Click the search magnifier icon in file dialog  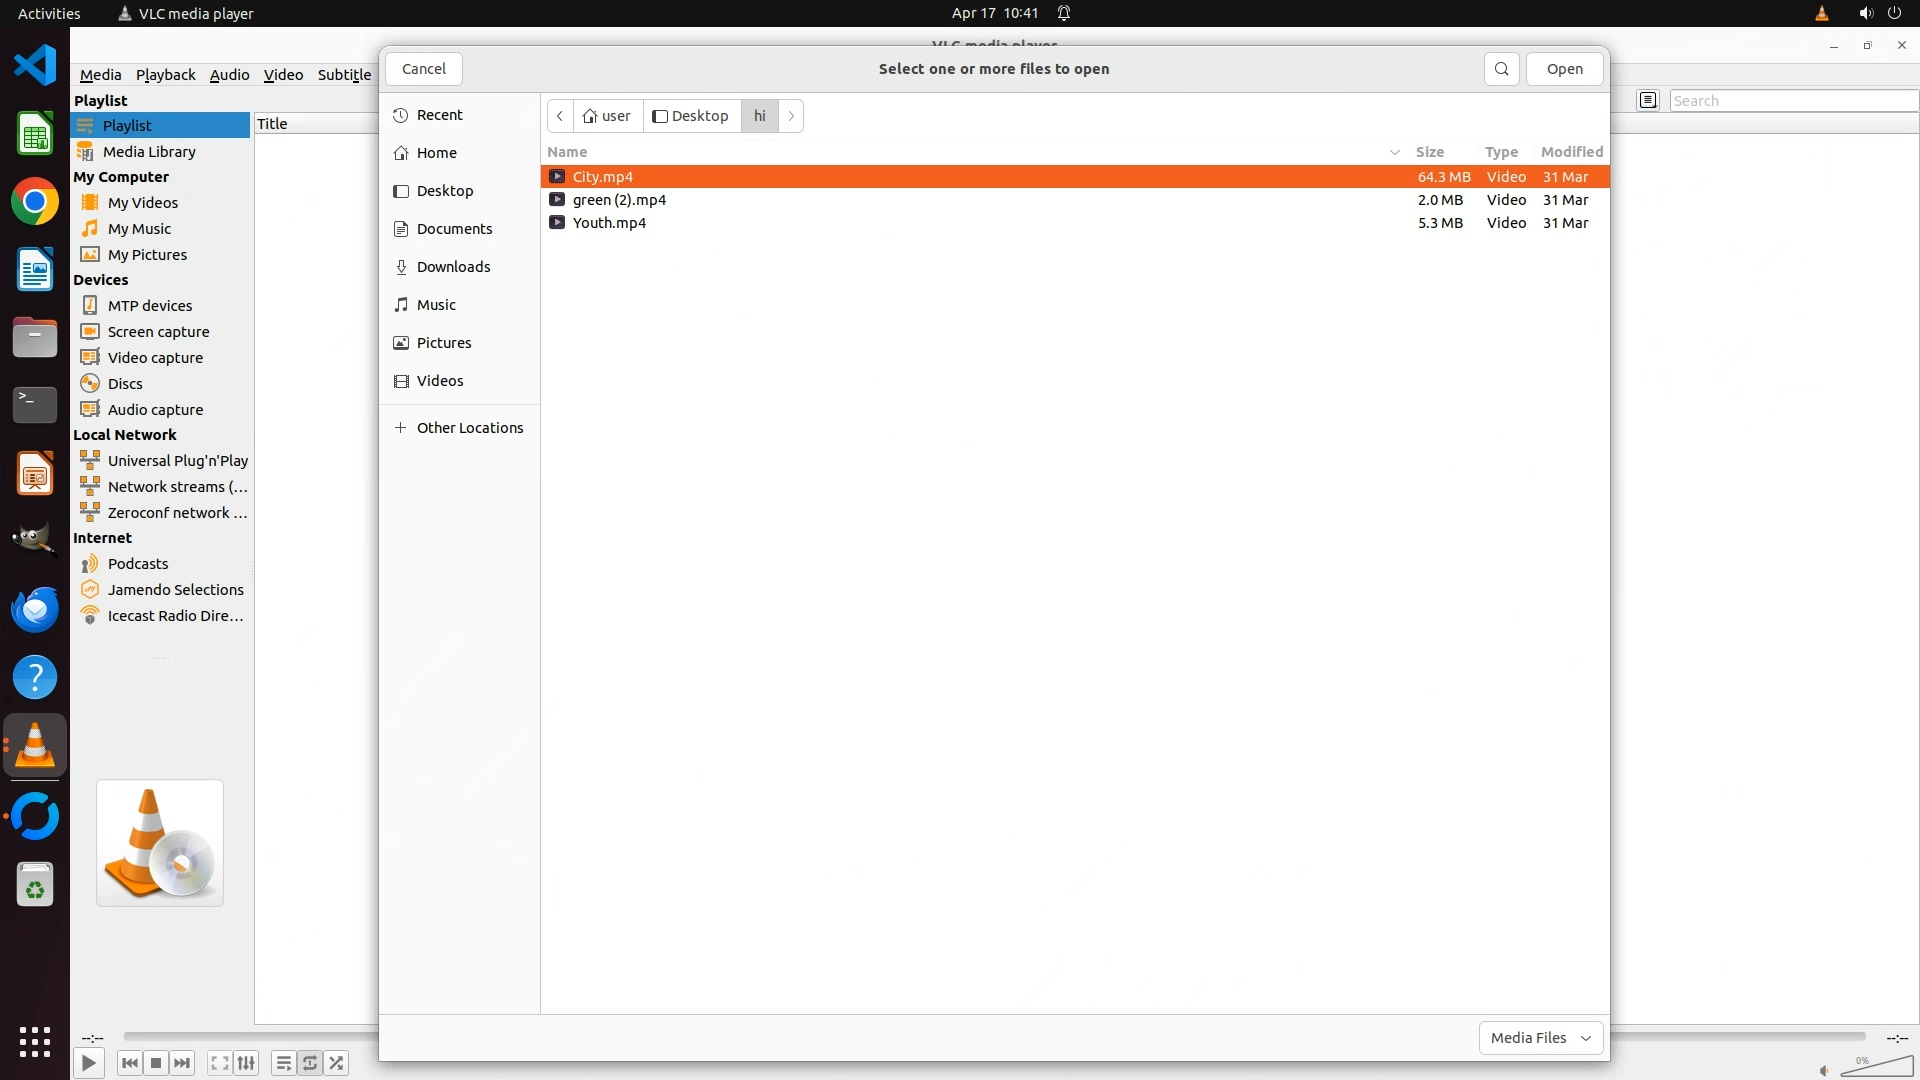(x=1501, y=69)
